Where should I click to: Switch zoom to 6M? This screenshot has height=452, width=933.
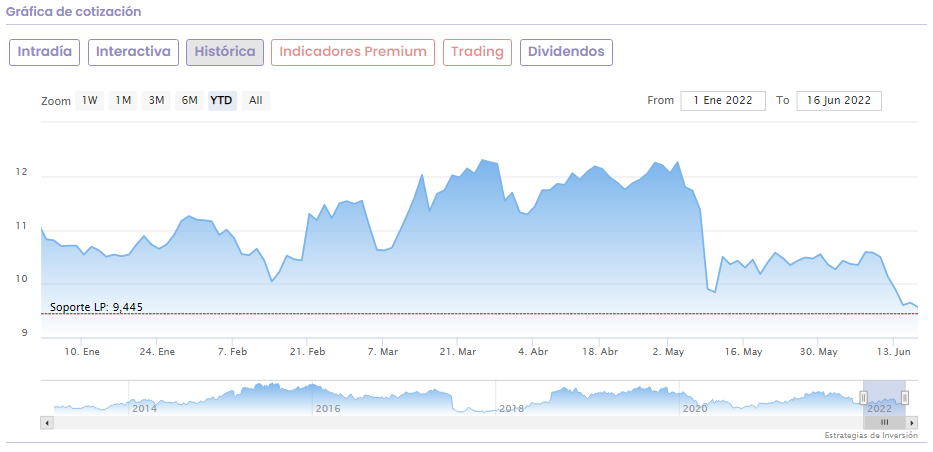coord(189,100)
